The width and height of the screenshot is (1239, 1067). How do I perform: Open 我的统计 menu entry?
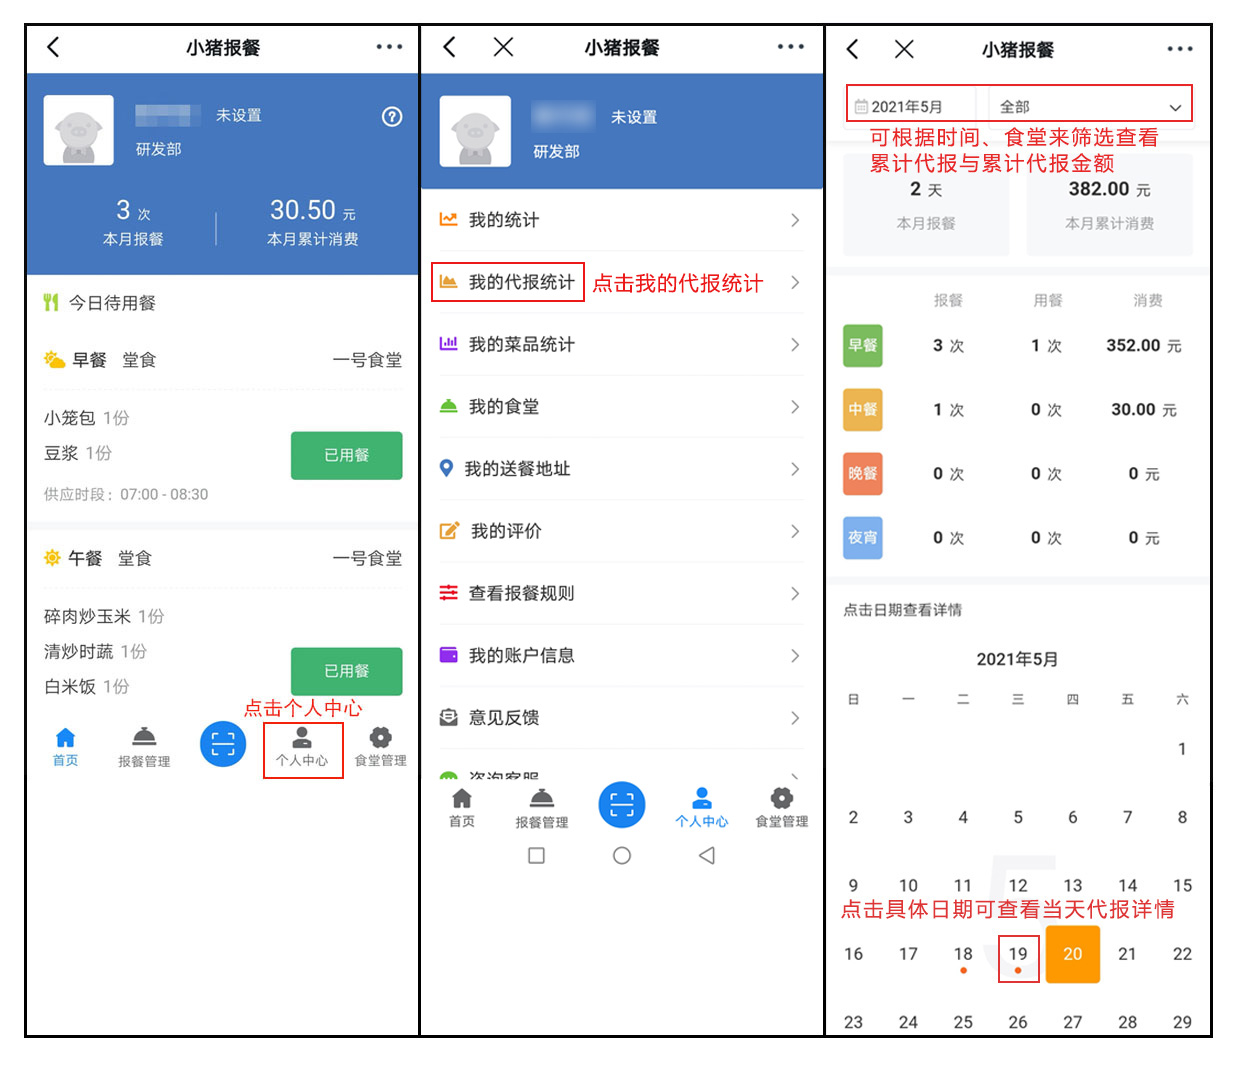click(x=621, y=220)
